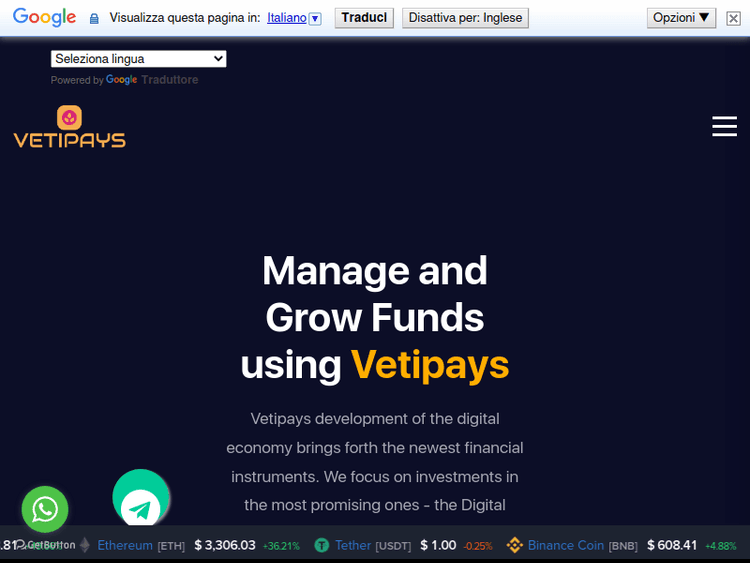The width and height of the screenshot is (750, 563).
Task: Click the 'Vetipays development of the digital' paragraph
Action: [x=375, y=462]
